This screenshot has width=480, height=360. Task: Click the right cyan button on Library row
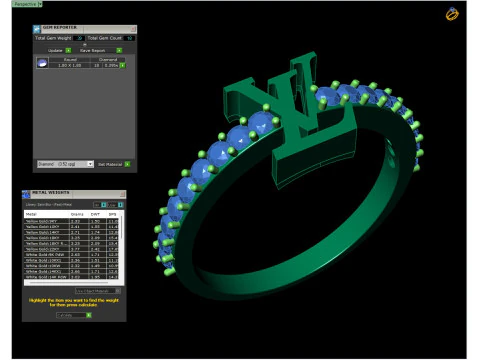[x=120, y=205]
